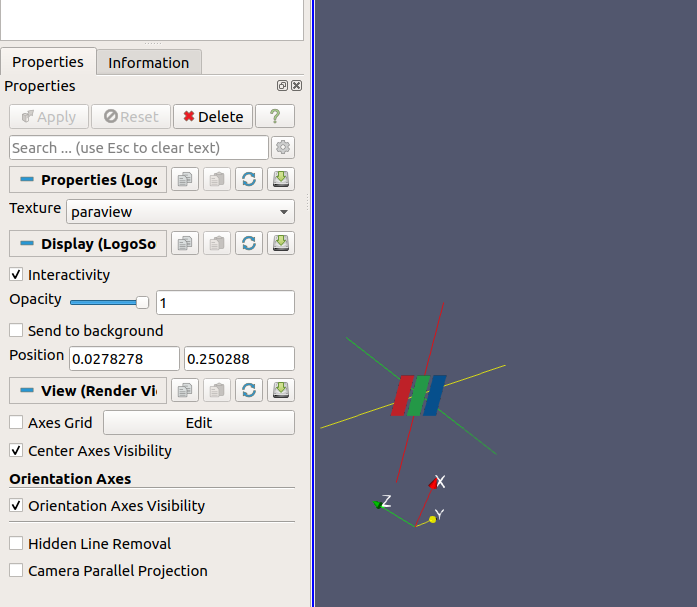This screenshot has width=697, height=607.
Task: Copy View section settings icon
Action: click(185, 390)
